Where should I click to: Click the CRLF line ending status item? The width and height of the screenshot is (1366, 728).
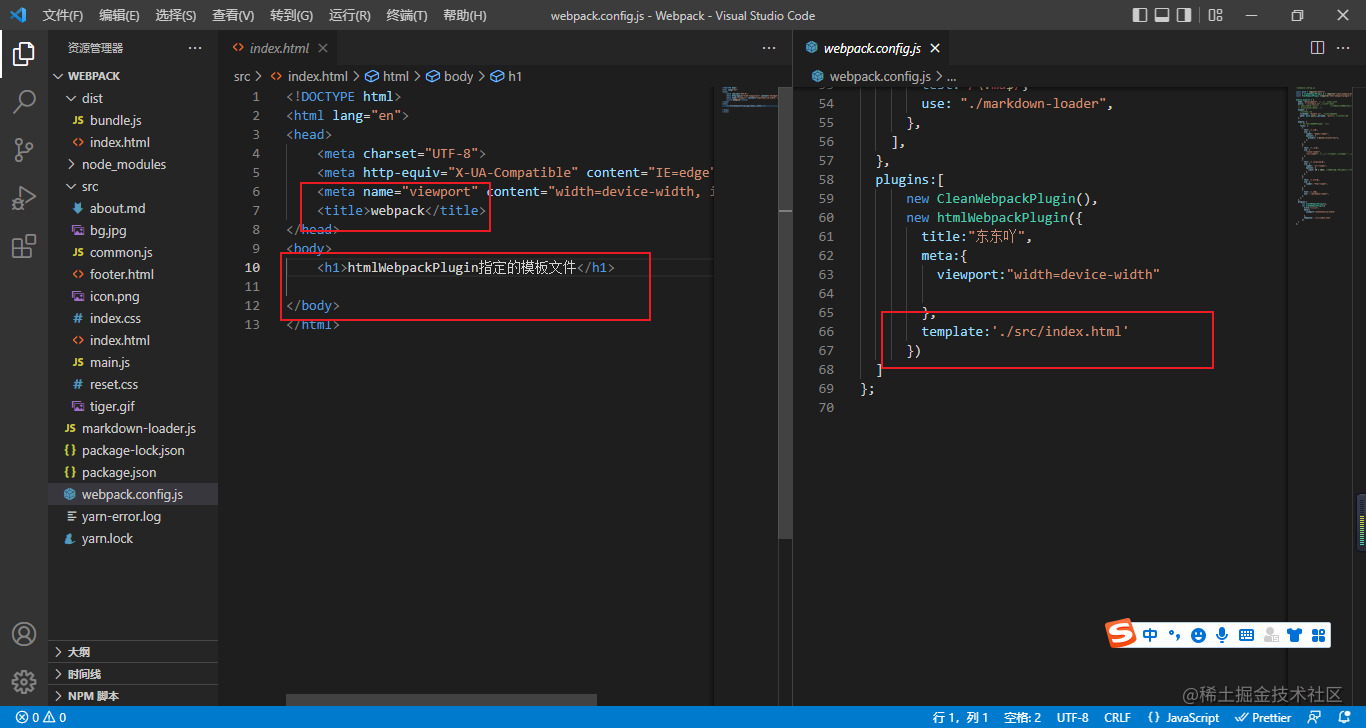tap(1117, 717)
